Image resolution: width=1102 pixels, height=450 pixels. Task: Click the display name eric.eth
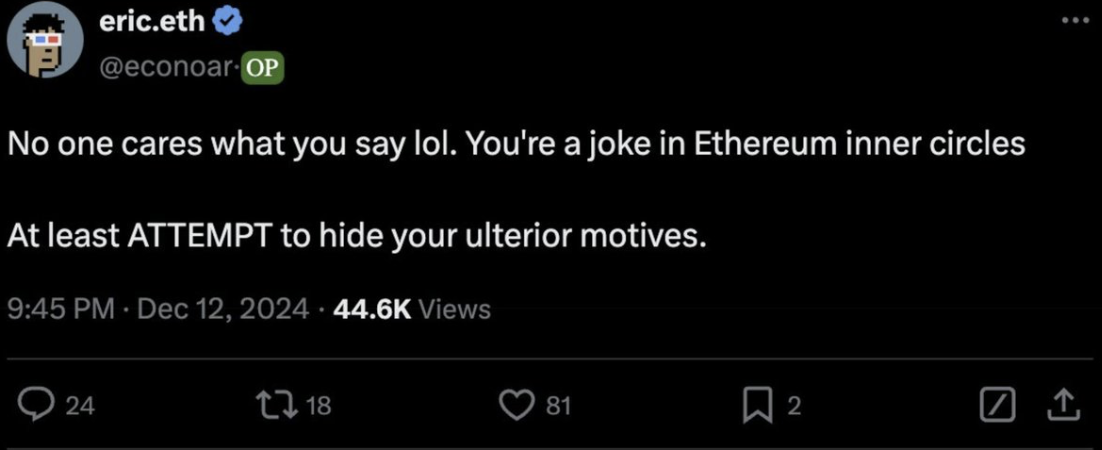coord(152,20)
